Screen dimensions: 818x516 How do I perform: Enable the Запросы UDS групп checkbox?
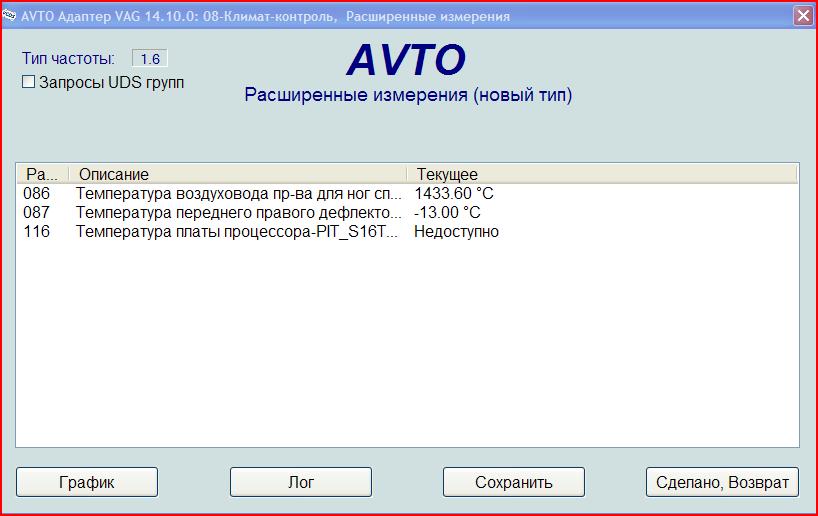click(x=29, y=82)
